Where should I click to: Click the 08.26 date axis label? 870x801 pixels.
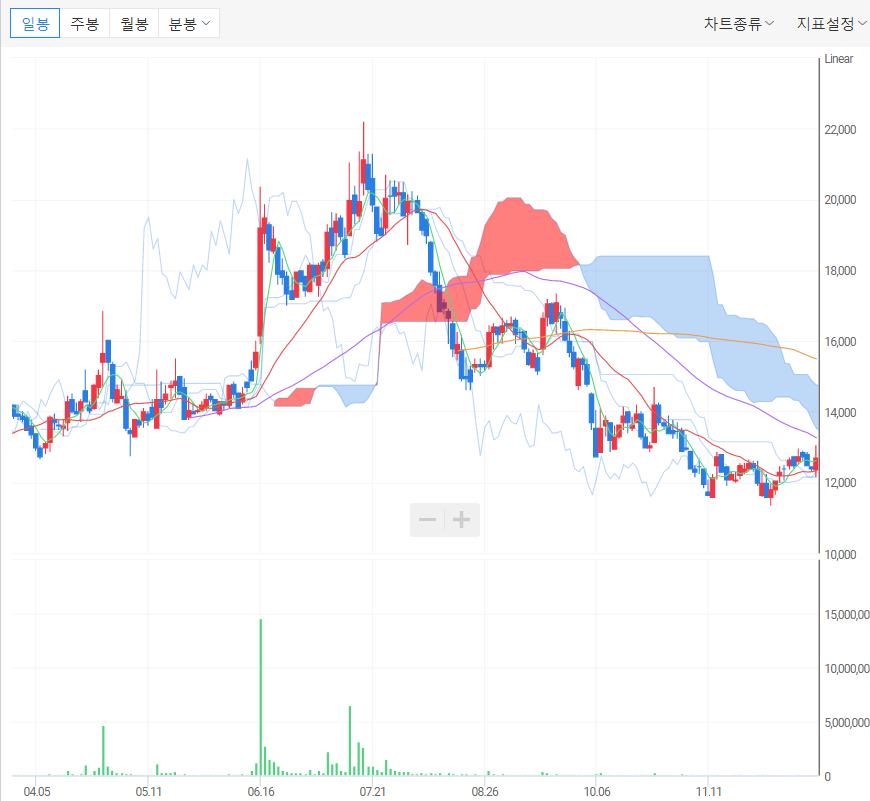[485, 791]
